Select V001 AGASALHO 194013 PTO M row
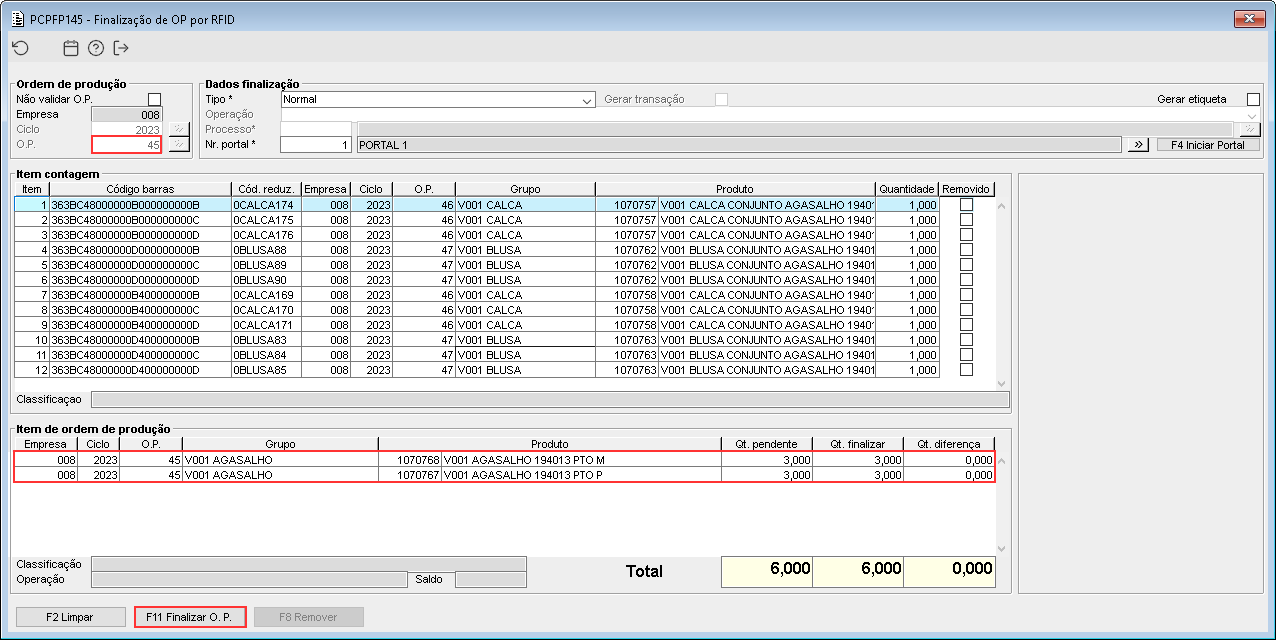The image size is (1276, 640). tap(504, 459)
